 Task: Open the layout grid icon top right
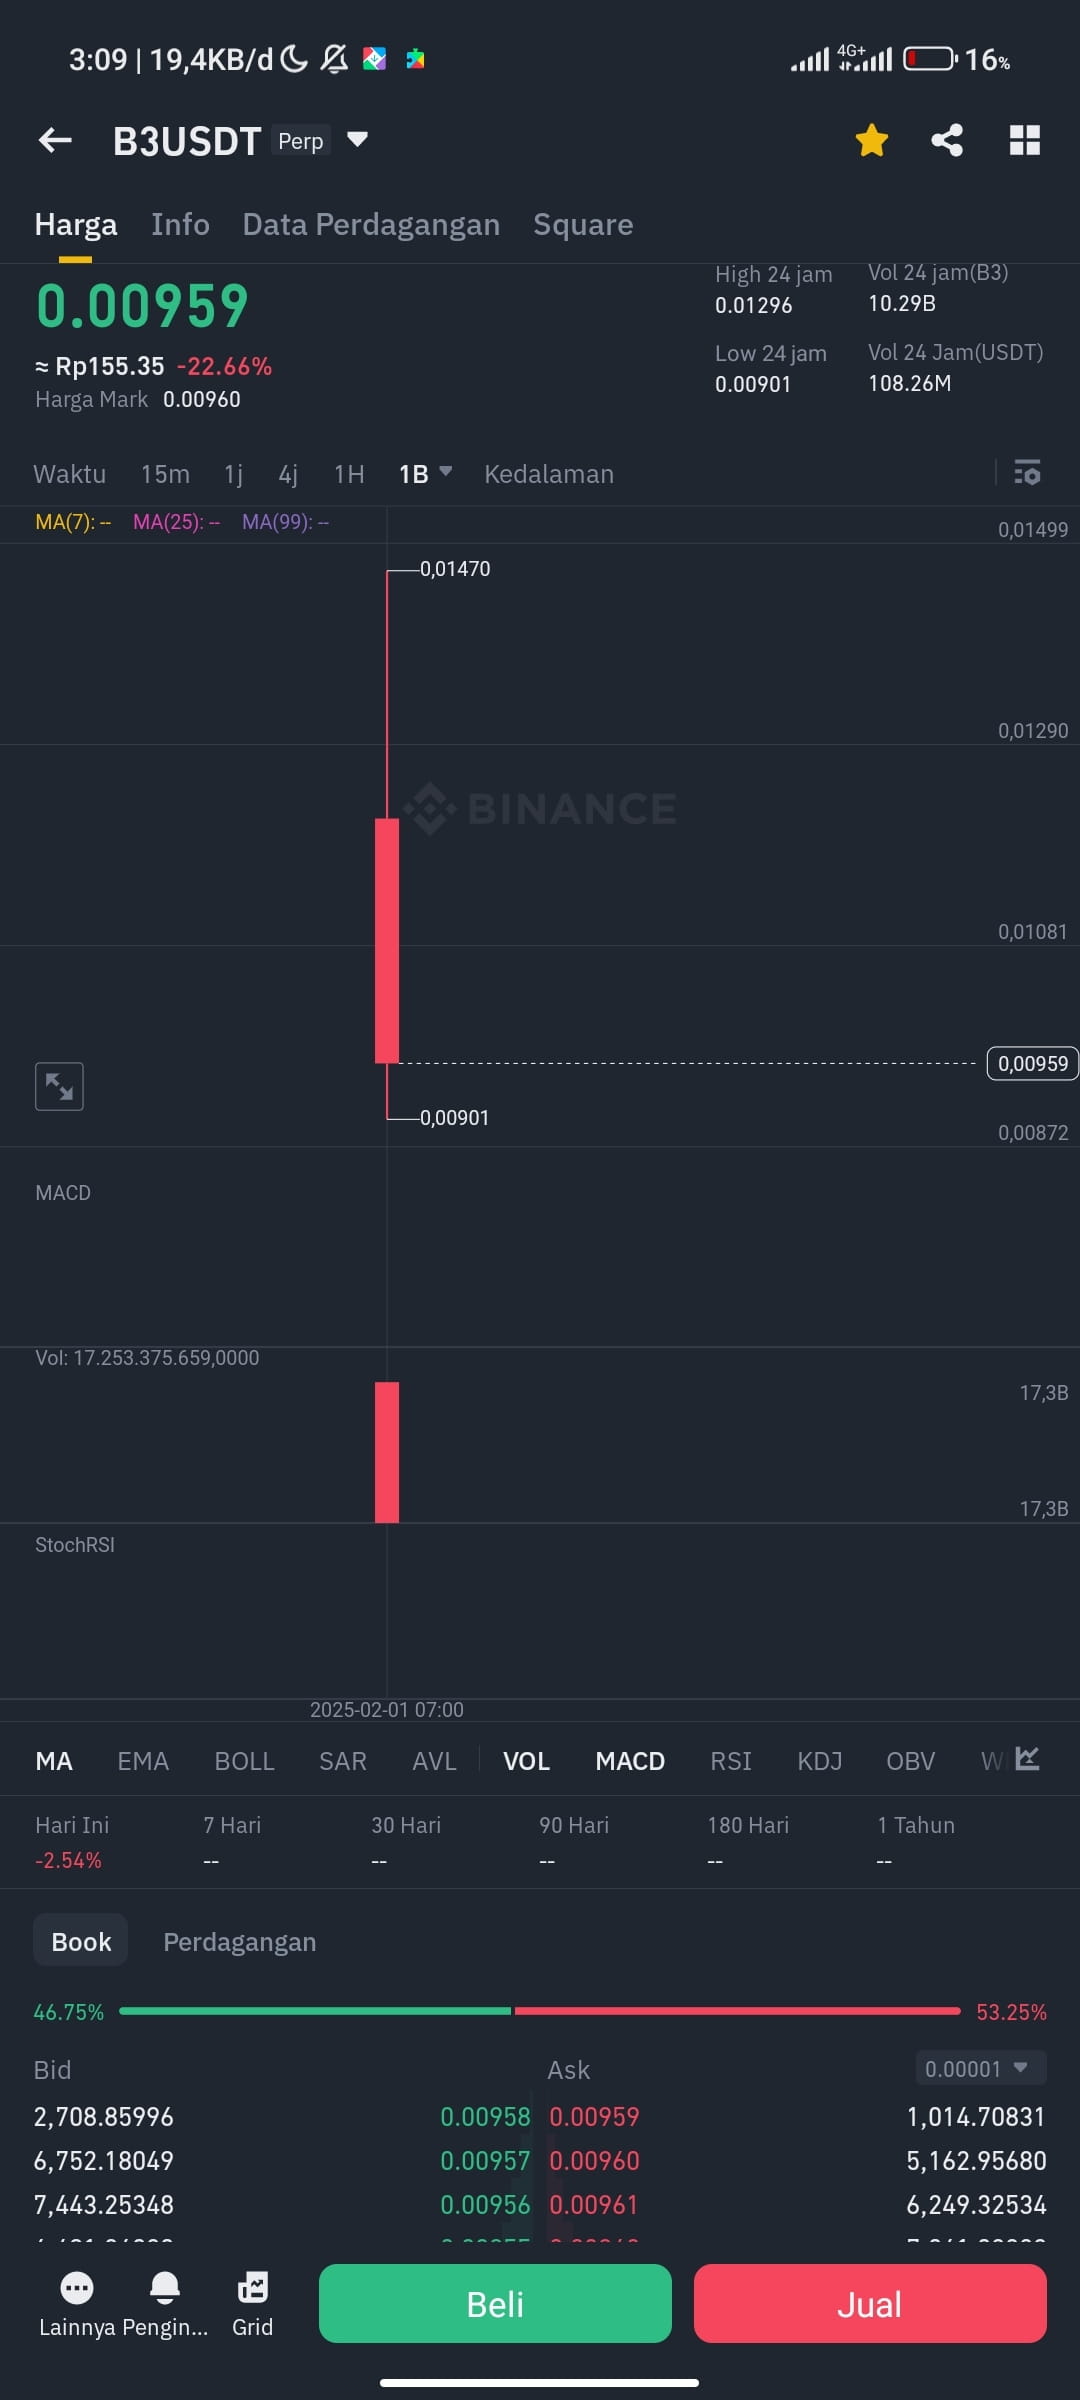pos(1026,140)
